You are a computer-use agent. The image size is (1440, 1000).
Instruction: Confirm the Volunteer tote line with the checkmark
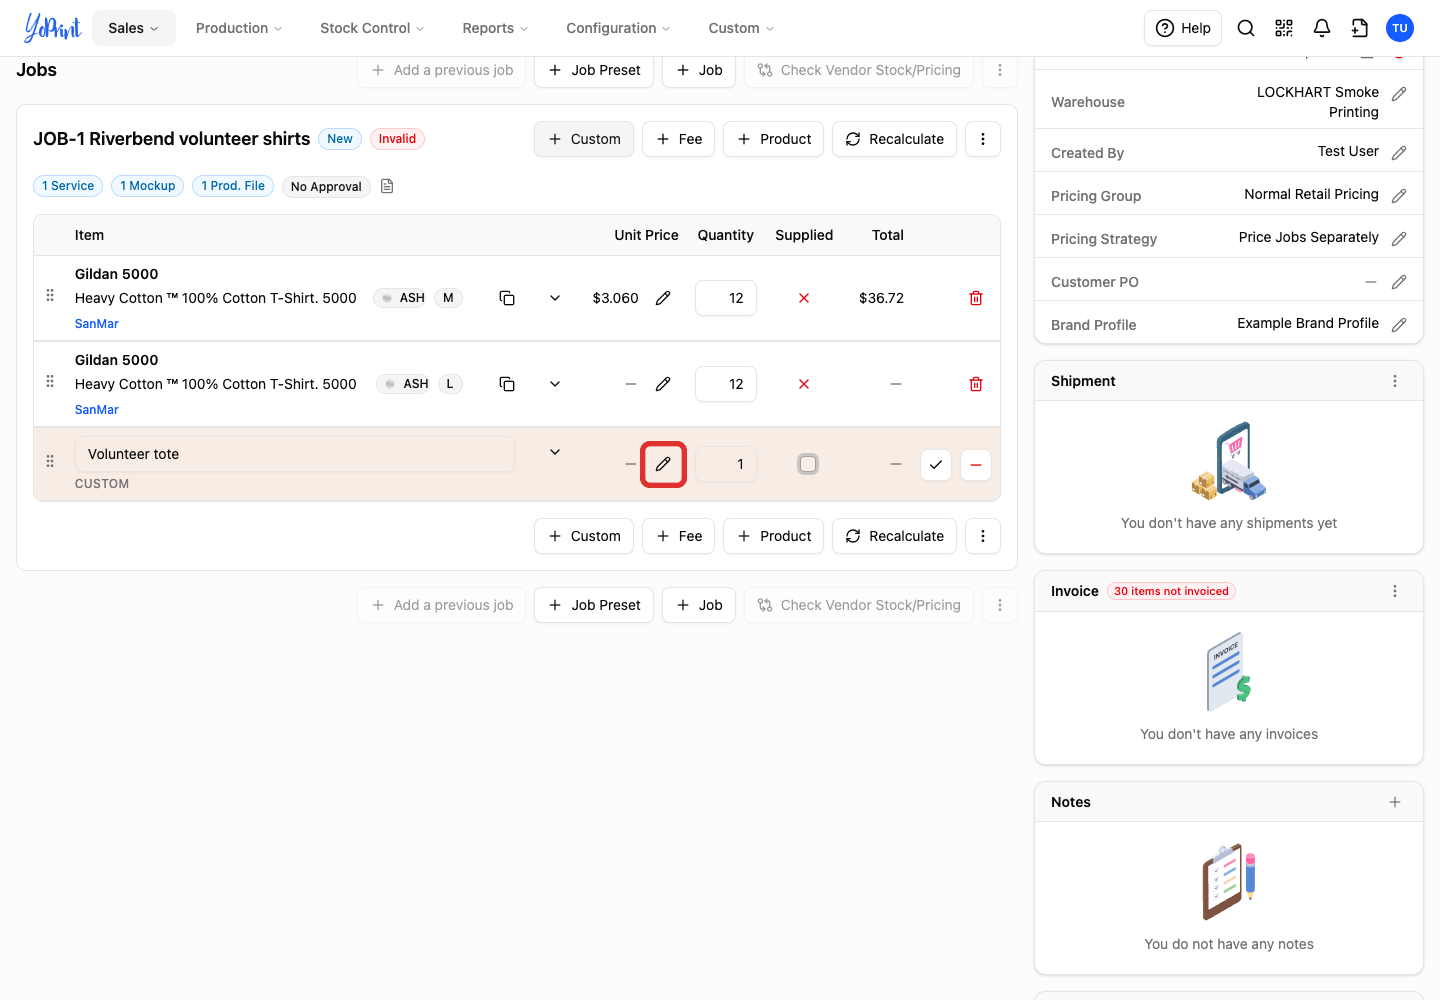click(x=936, y=464)
